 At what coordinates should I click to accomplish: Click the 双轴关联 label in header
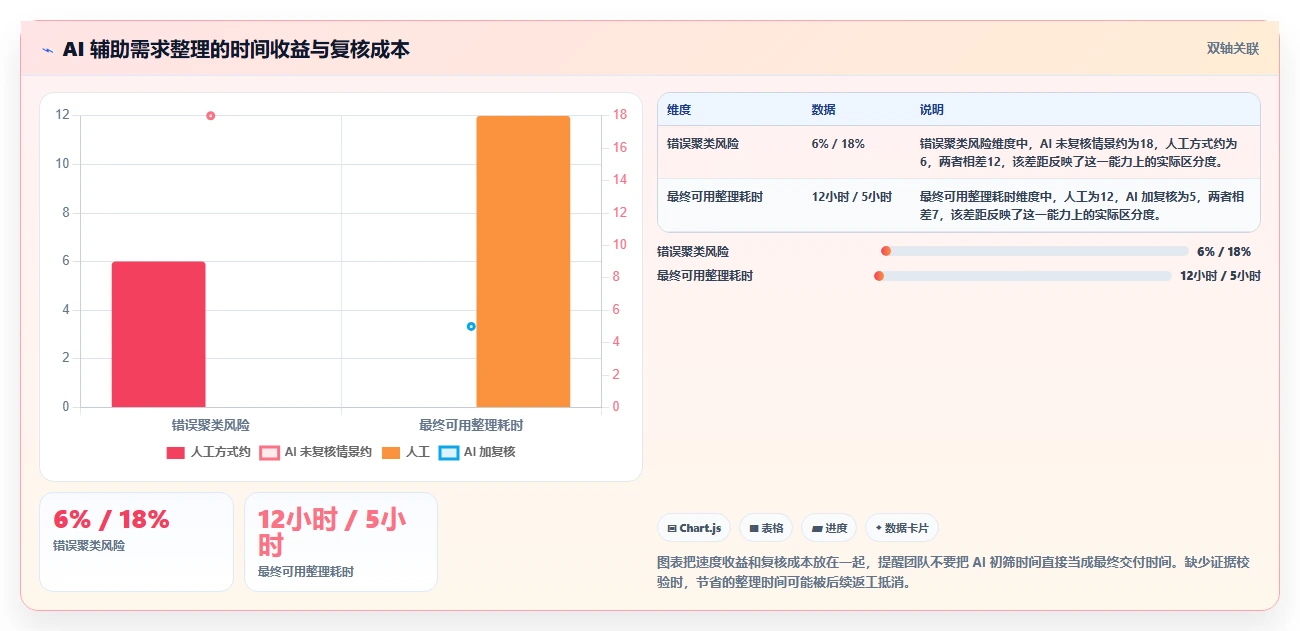pos(1232,48)
